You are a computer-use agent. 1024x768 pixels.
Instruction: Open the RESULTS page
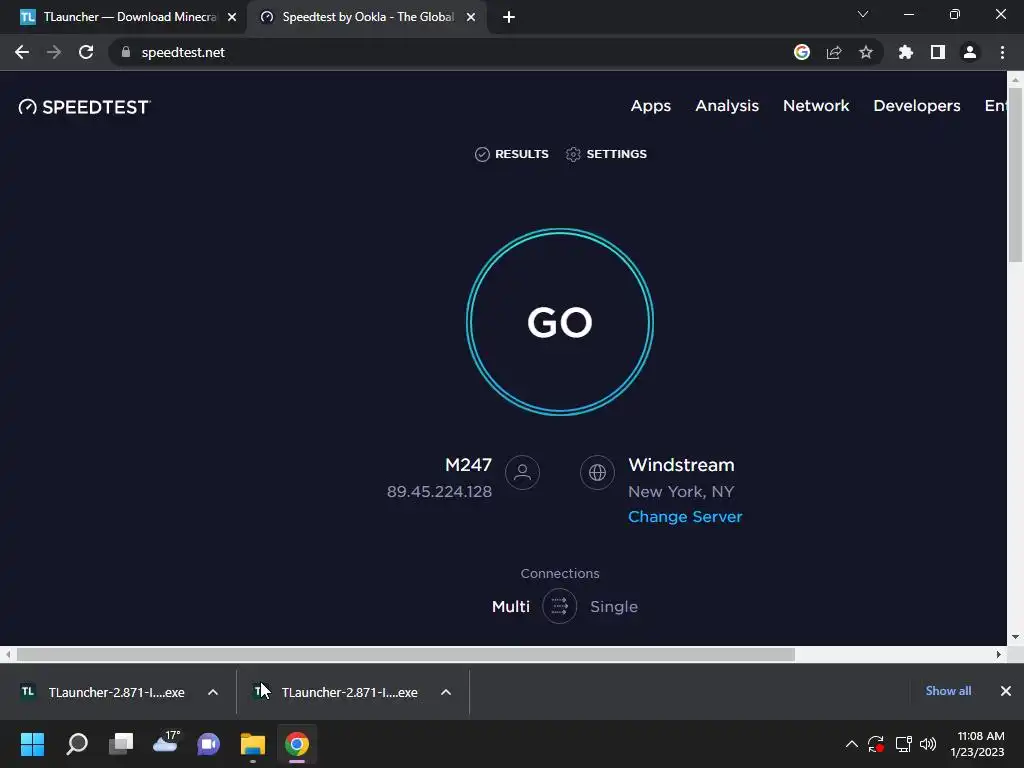511,154
